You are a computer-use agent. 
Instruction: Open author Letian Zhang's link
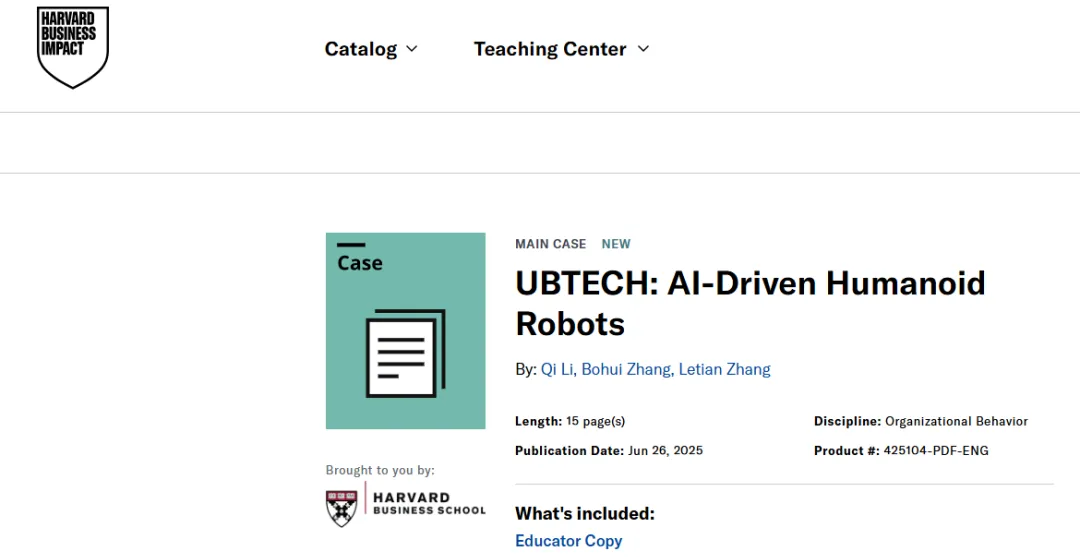tap(724, 369)
